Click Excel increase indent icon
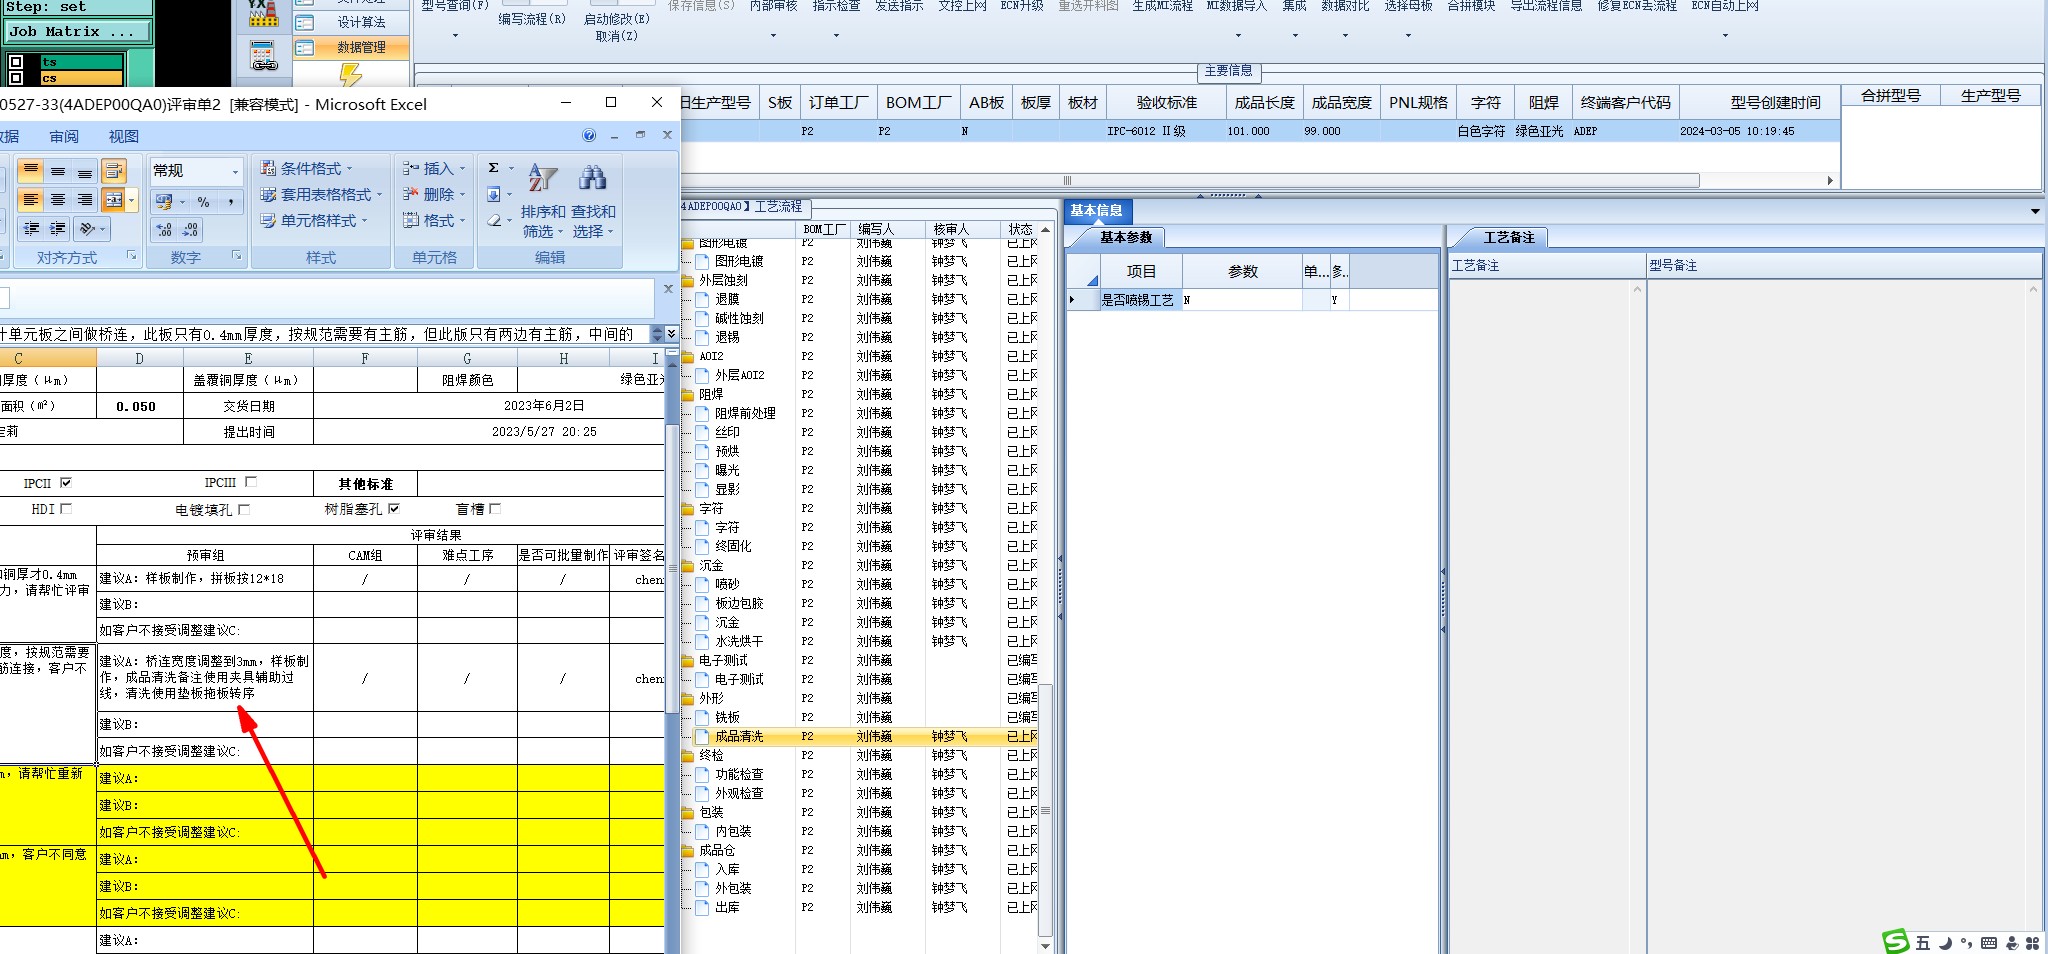The height and width of the screenshot is (954, 2048). pos(58,229)
